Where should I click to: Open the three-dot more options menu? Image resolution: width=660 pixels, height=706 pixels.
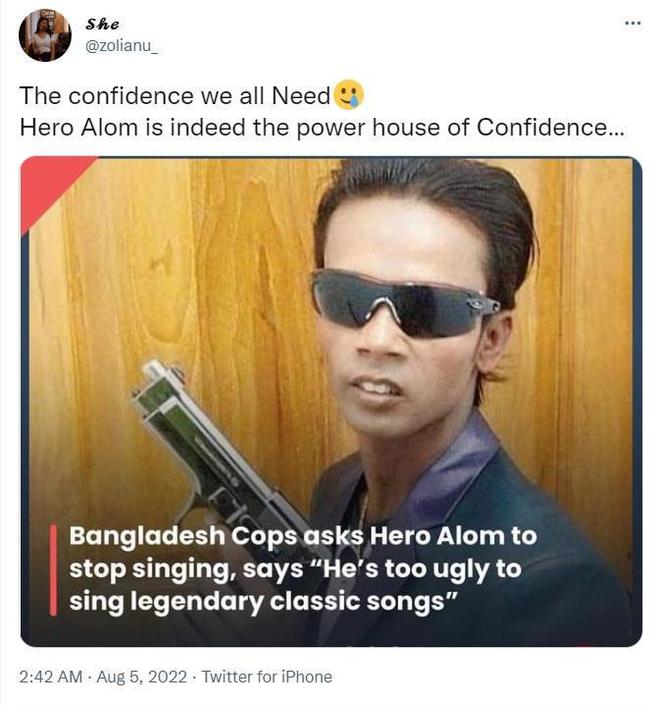633,23
